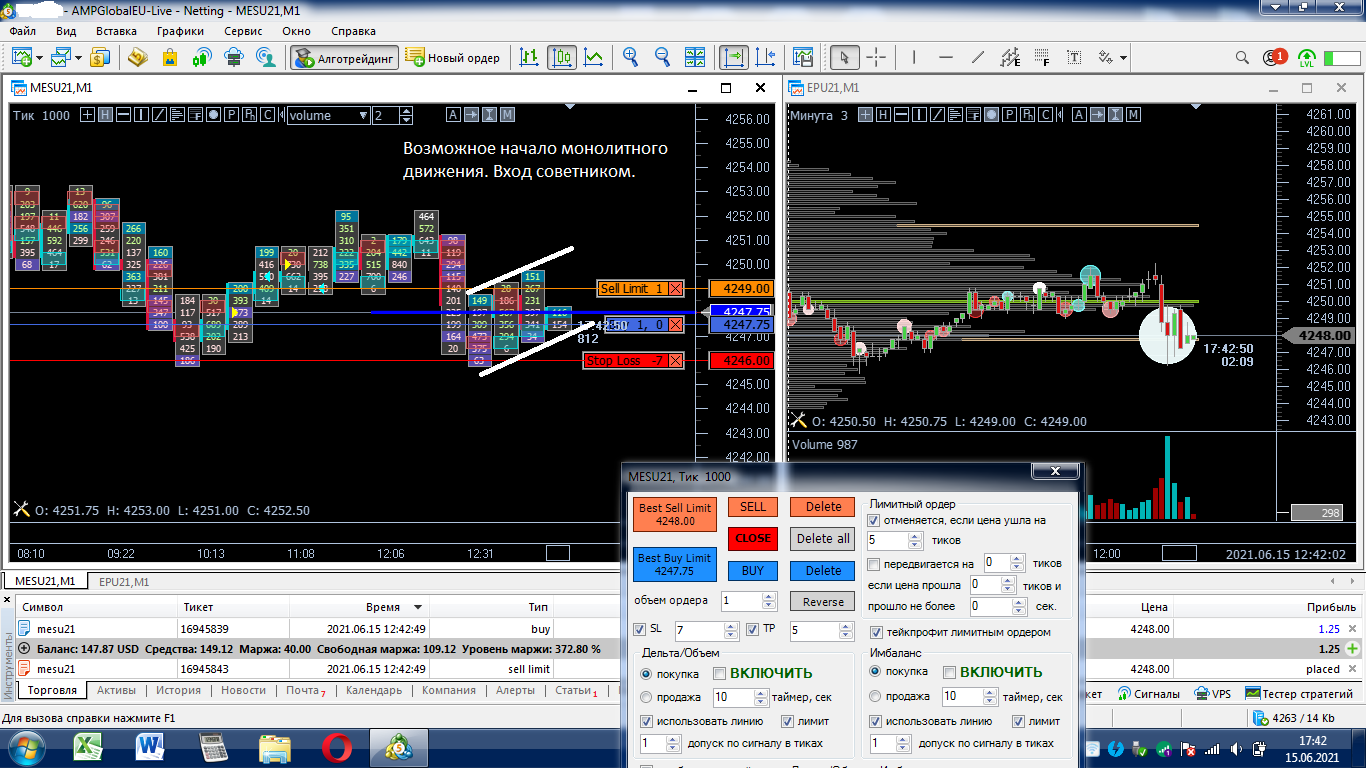Toggle 'лимит' checkbox in Дельта/Объем section
This screenshot has height=768, width=1366.
pos(787,721)
